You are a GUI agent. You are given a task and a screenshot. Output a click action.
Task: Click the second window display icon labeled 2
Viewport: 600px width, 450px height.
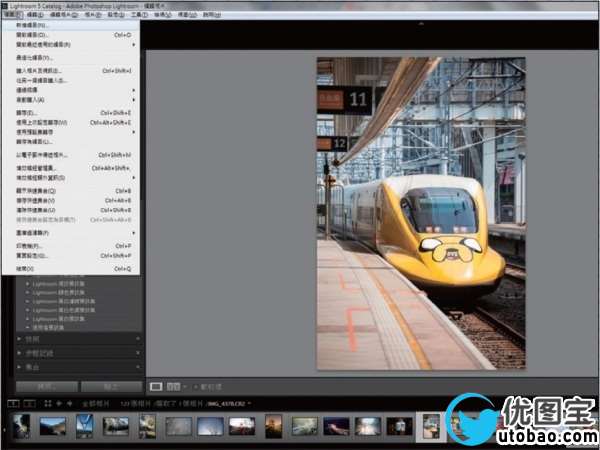pyautogui.click(x=29, y=403)
